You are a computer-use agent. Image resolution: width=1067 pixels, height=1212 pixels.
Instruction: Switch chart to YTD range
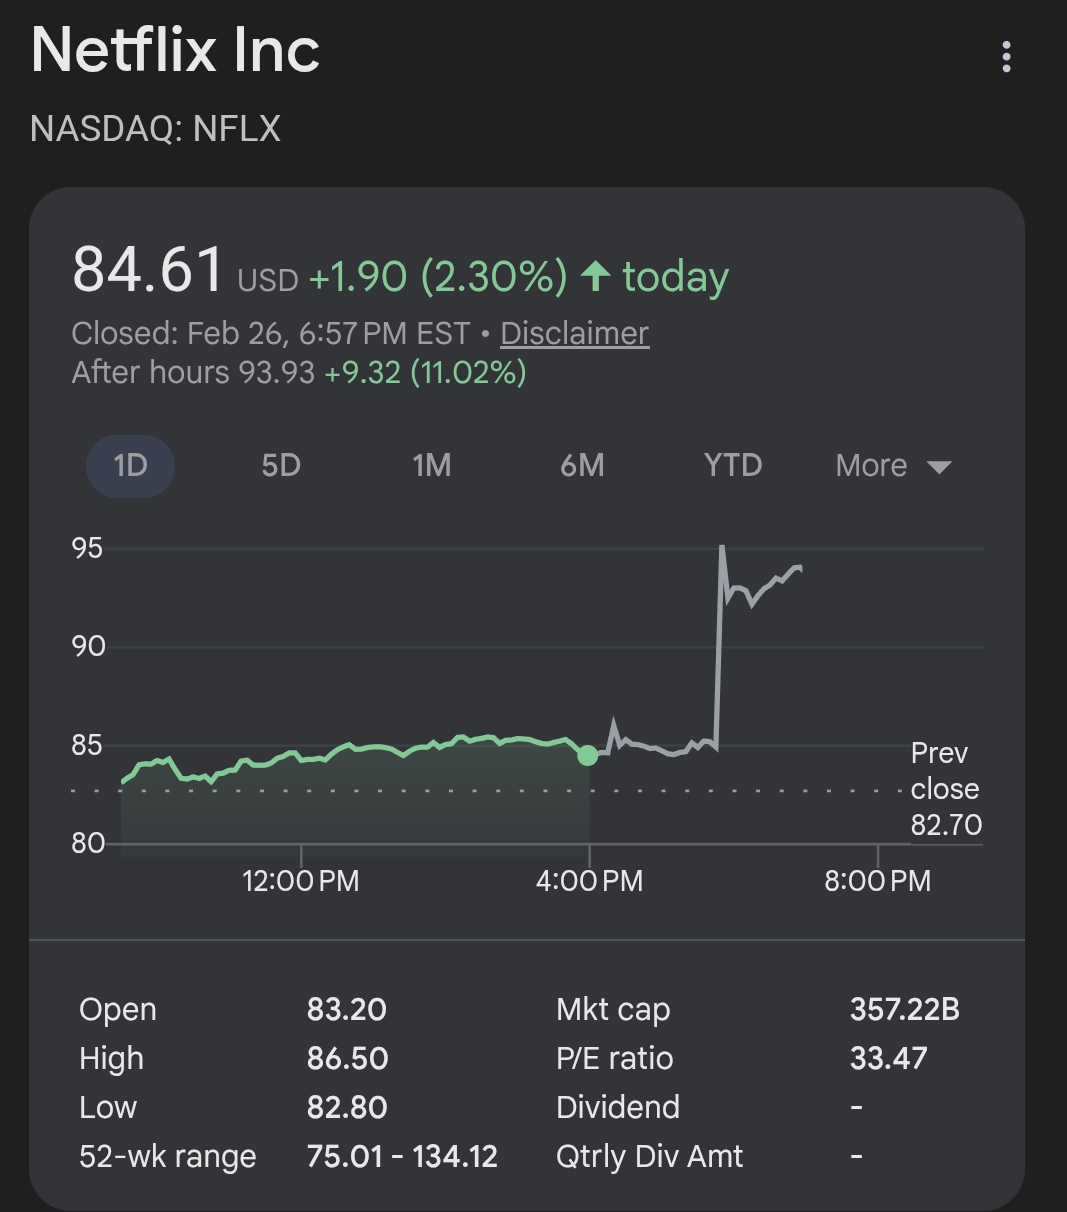tap(733, 466)
